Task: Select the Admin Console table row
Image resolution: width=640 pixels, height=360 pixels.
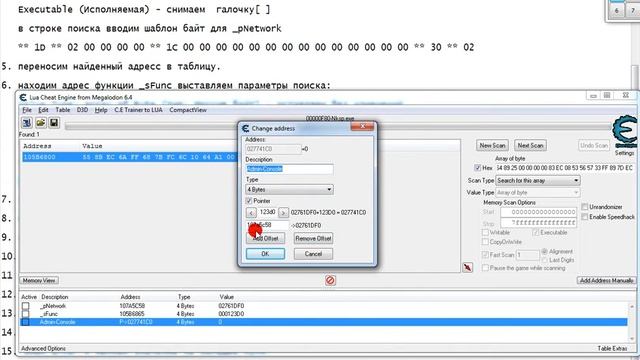Action: click(x=324, y=322)
